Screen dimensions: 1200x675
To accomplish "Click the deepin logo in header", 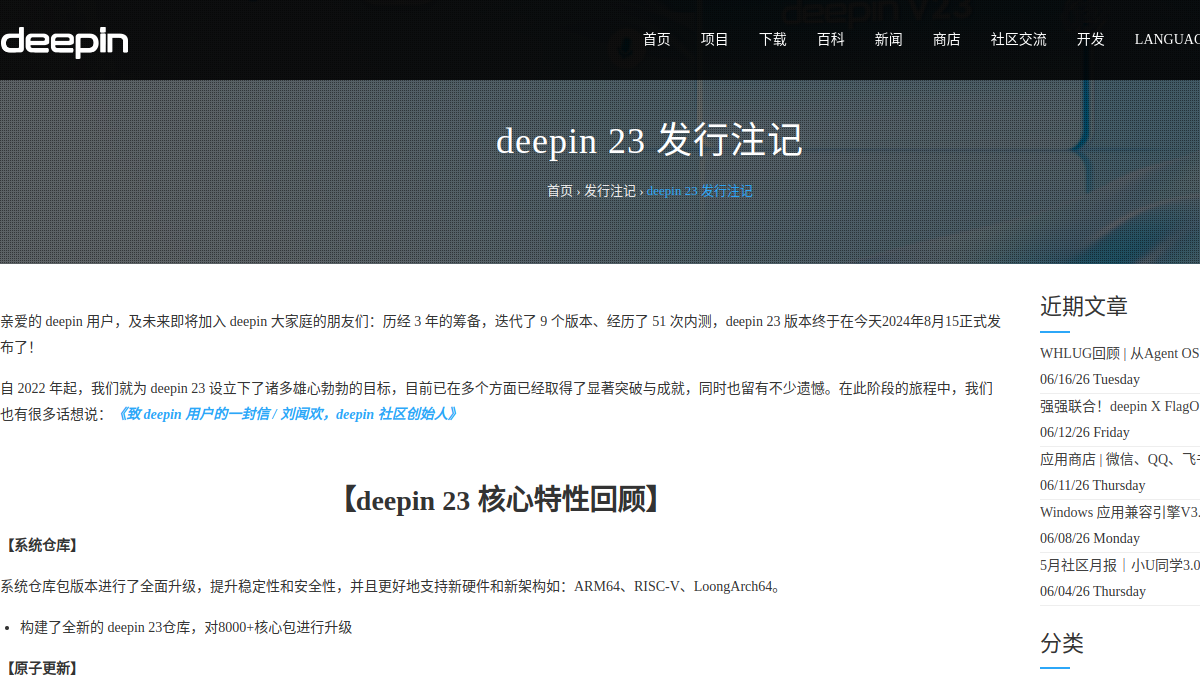I will pos(64,41).
